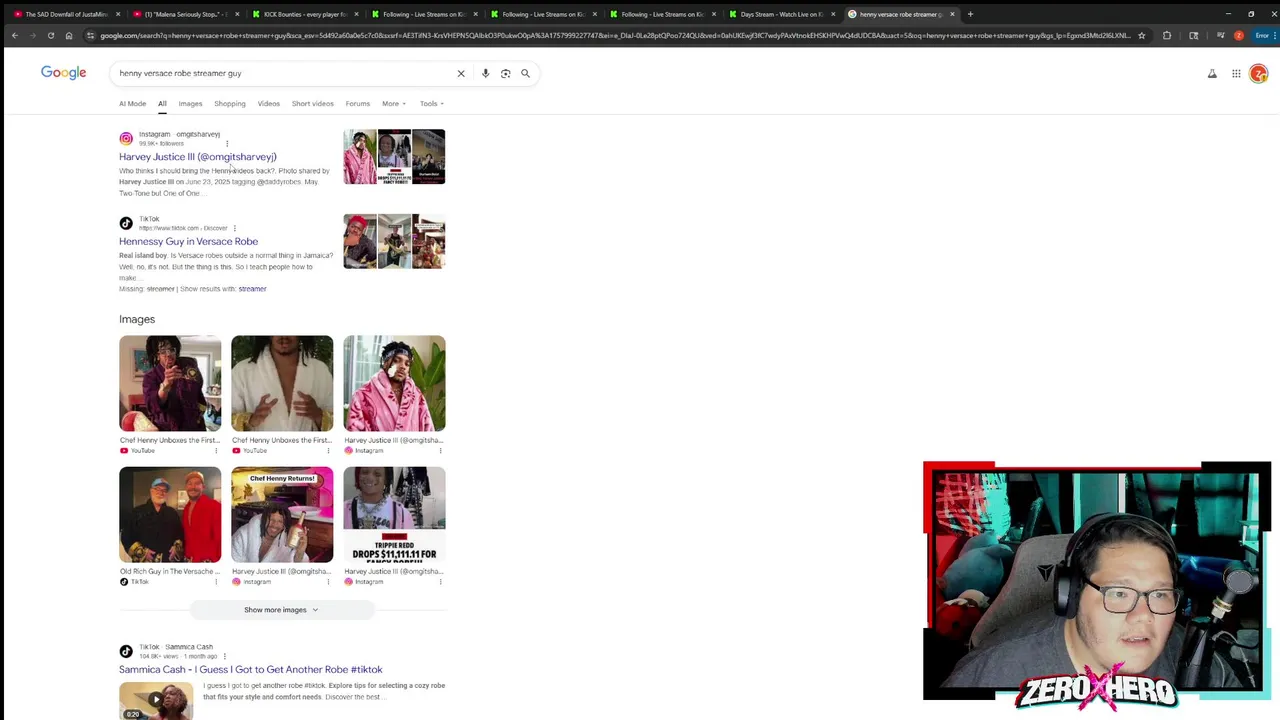Open pink robe Harvey Justice image
The height and width of the screenshot is (720, 1280).
[394, 383]
